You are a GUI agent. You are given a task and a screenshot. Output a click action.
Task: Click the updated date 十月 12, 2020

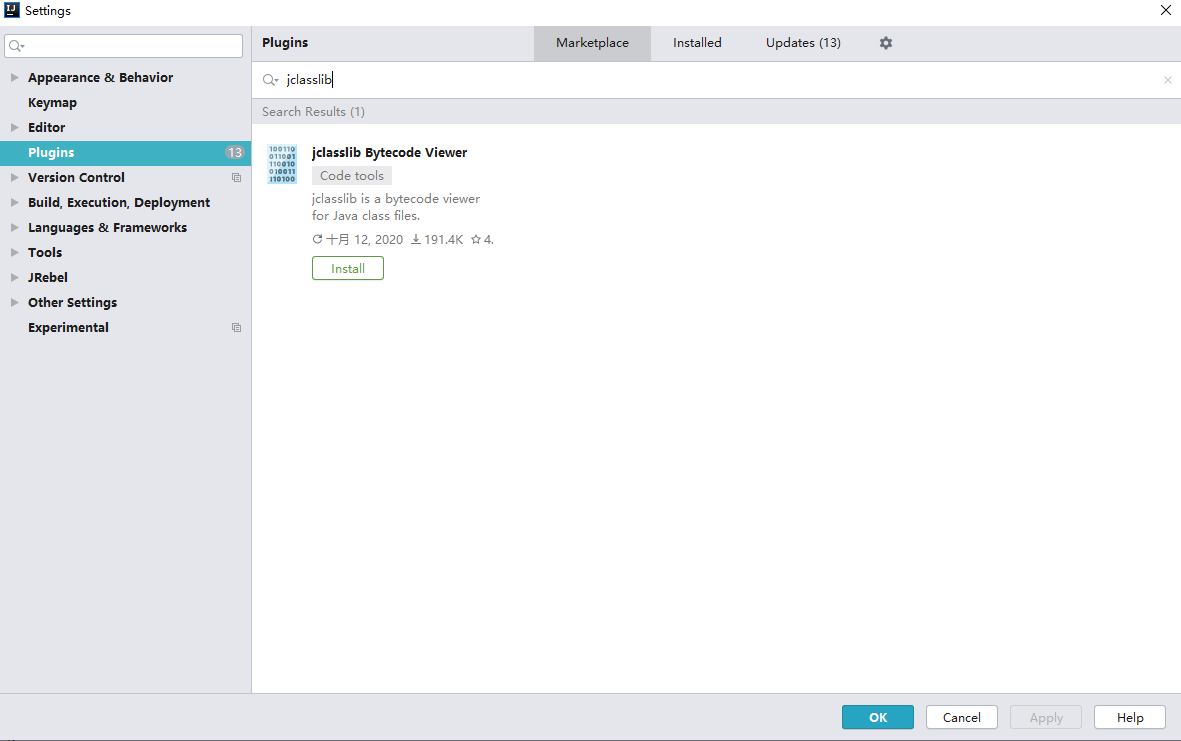(358, 239)
